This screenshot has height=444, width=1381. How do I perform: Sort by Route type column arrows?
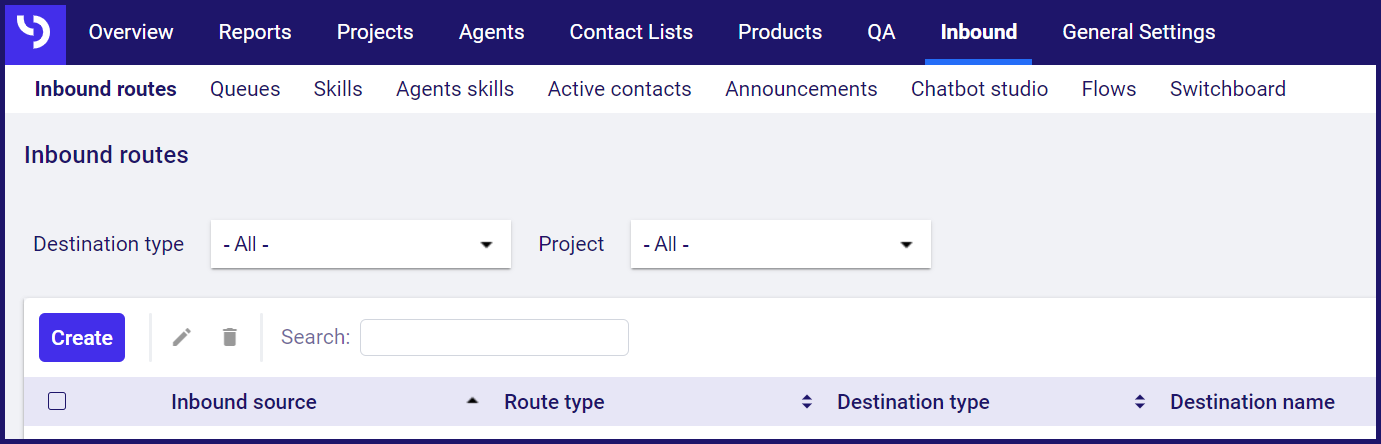pos(806,402)
